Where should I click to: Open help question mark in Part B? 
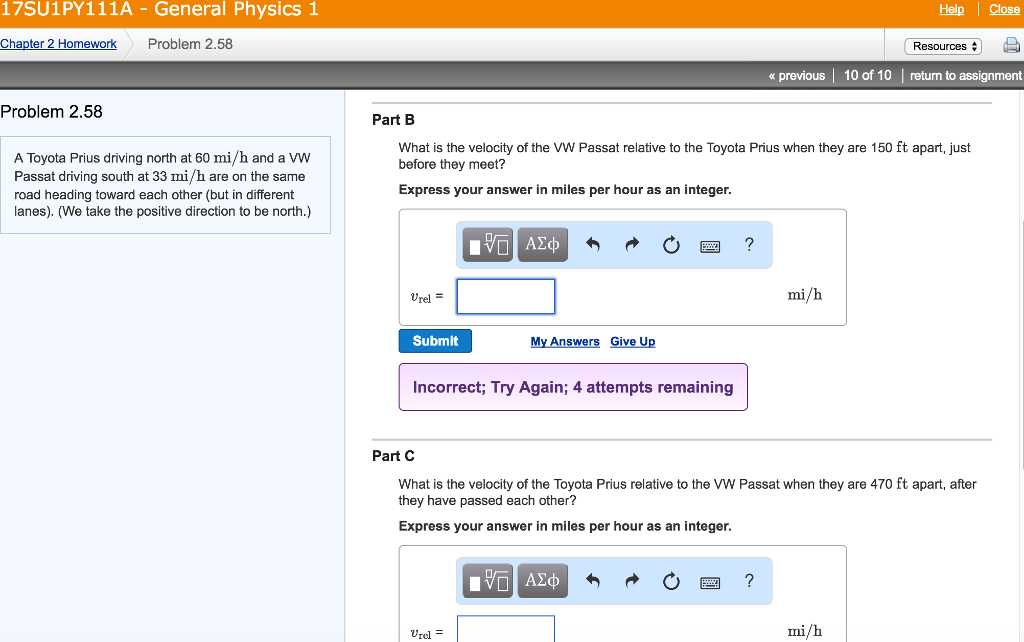pos(749,244)
